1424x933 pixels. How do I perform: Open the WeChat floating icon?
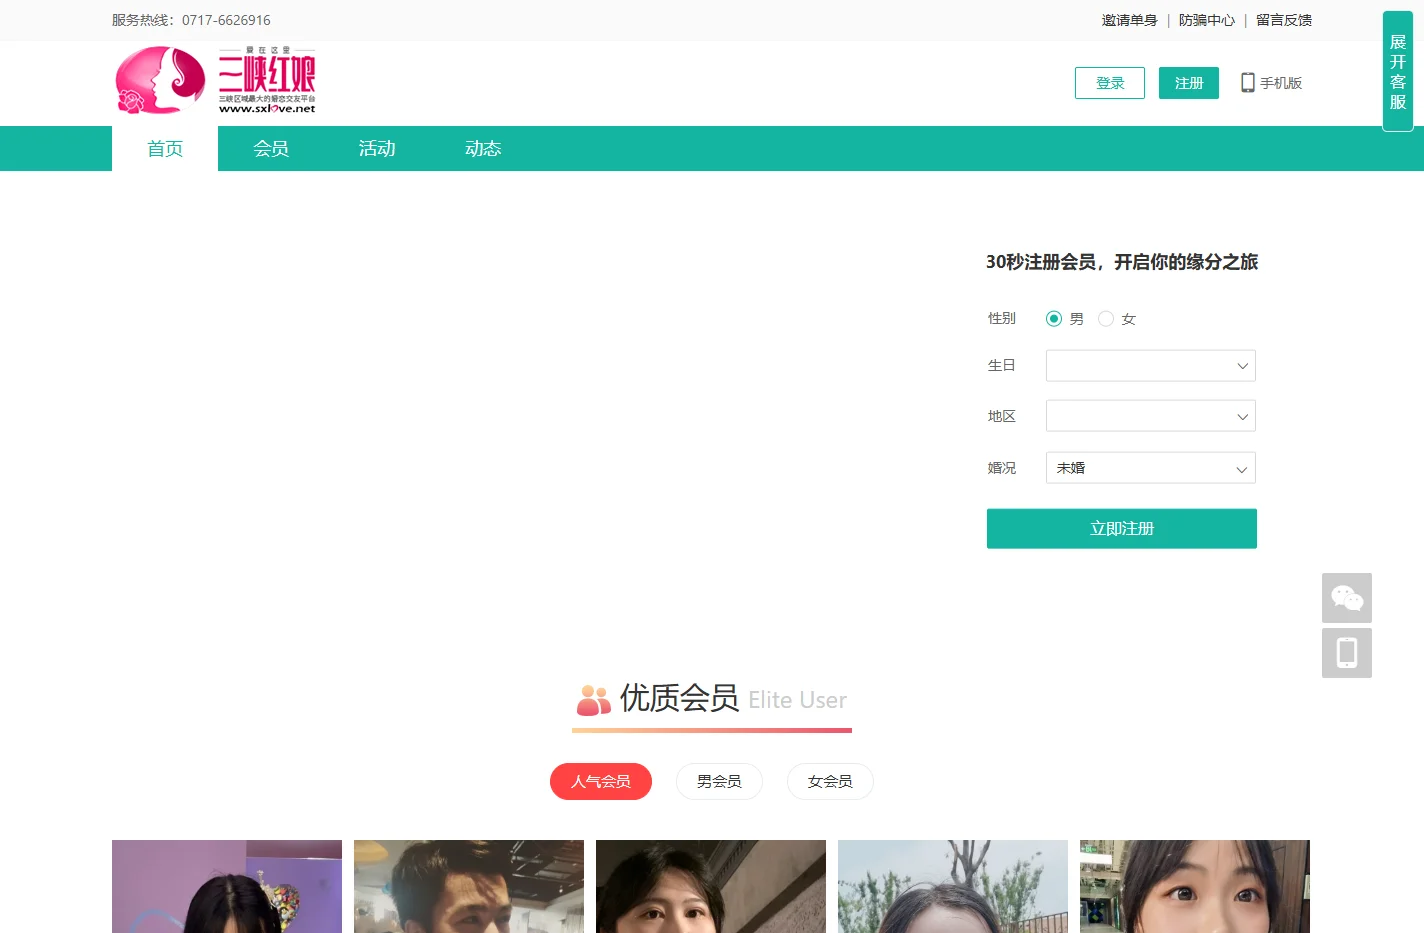pos(1346,598)
